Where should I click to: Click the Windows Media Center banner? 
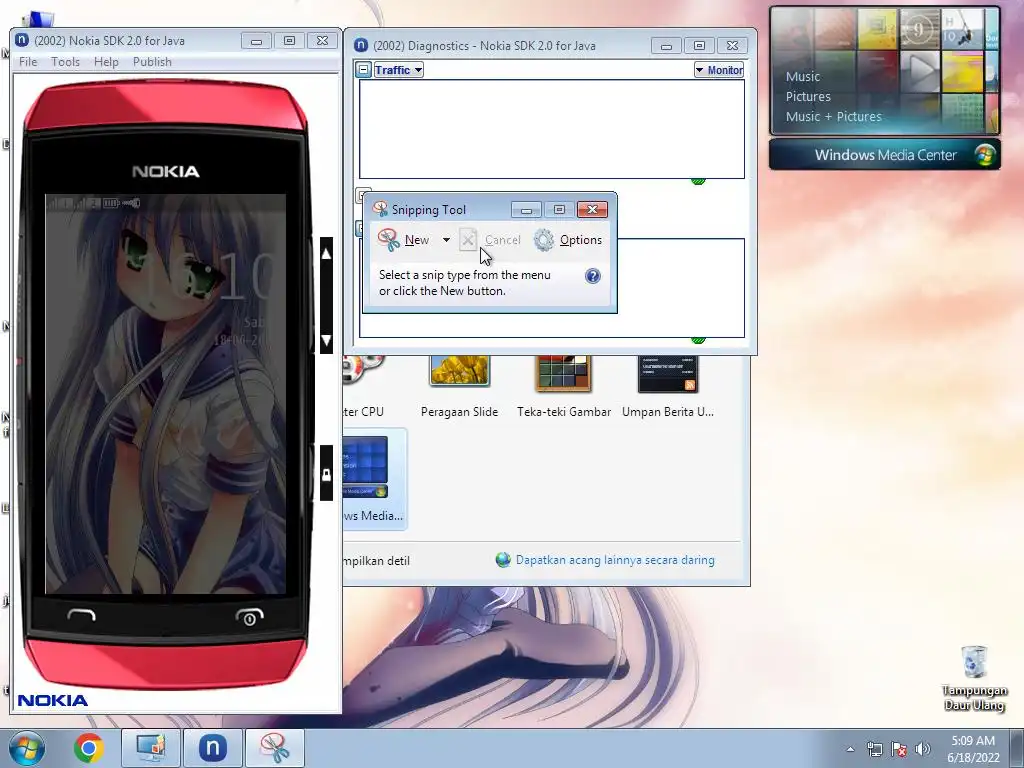tap(884, 155)
